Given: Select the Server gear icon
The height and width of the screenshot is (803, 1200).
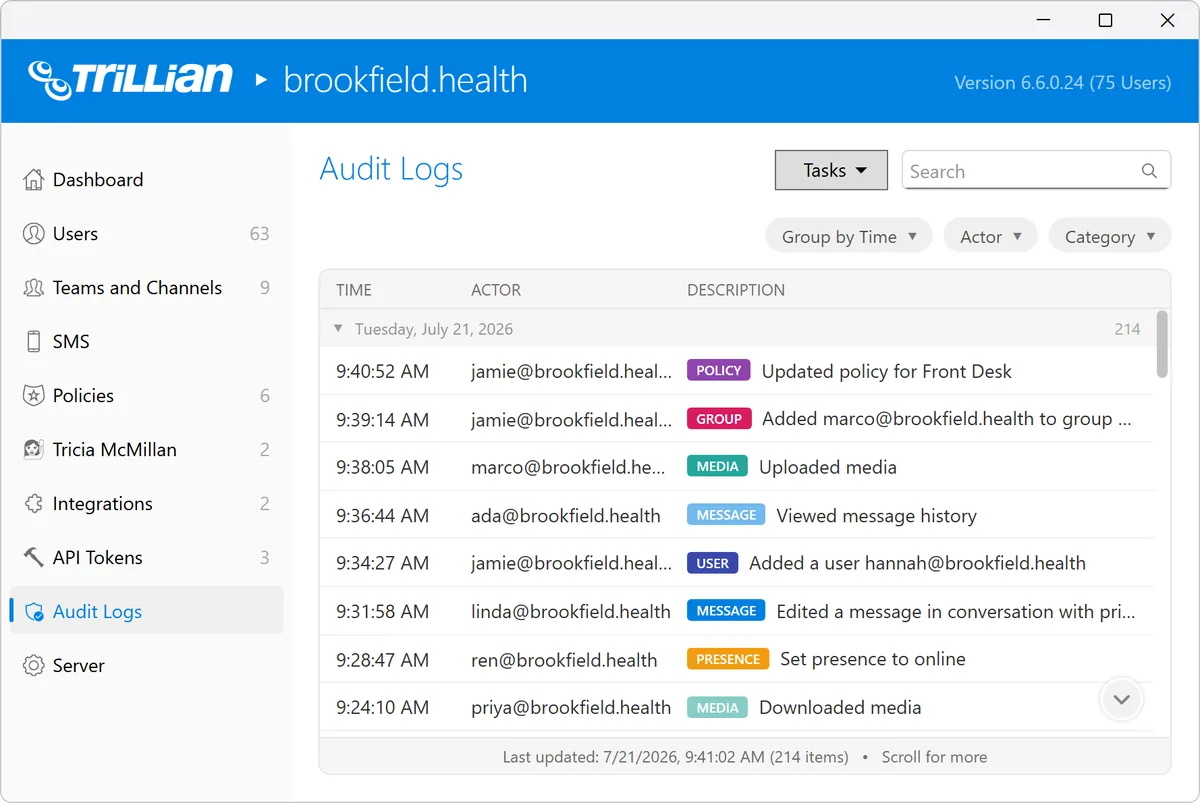Looking at the screenshot, I should (34, 666).
